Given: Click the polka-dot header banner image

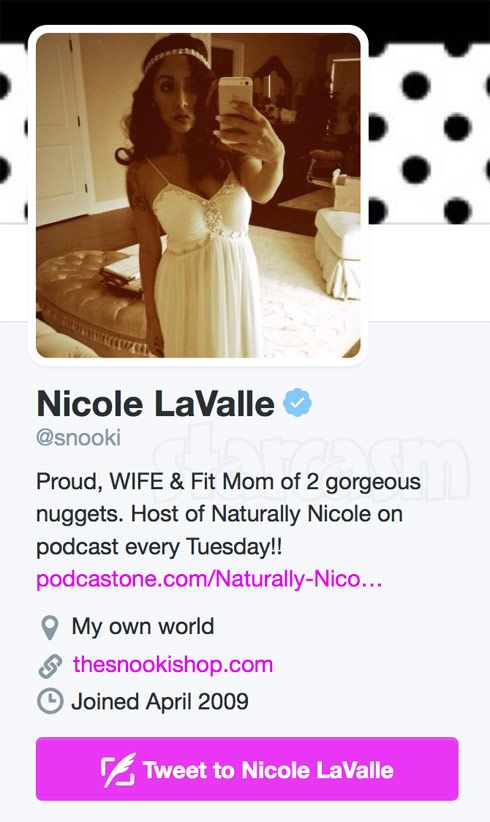Looking at the screenshot, I should coord(429,131).
